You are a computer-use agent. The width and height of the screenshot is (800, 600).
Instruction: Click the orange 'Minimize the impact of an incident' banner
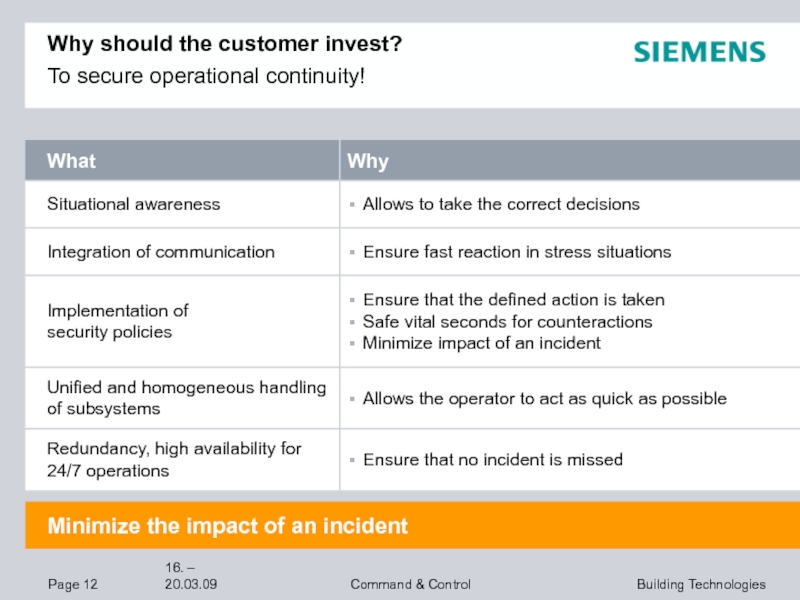413,526
